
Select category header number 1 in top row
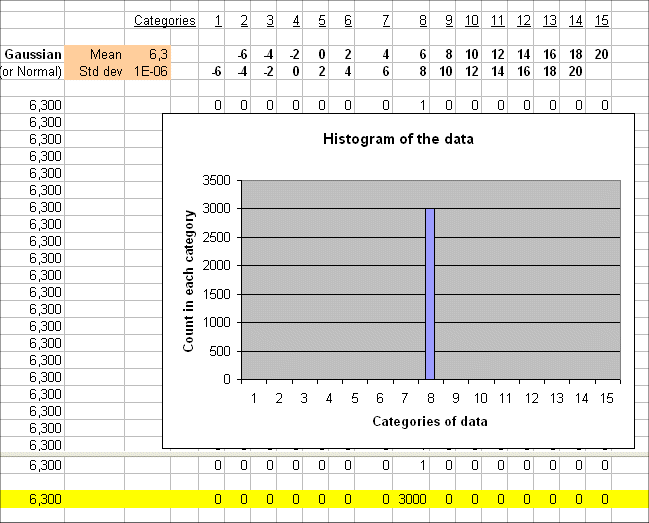coord(218,21)
